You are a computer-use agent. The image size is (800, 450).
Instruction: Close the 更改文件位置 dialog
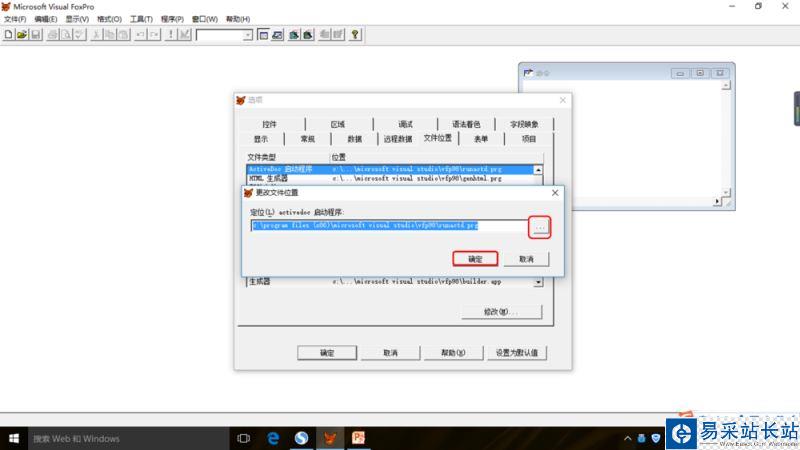point(555,193)
